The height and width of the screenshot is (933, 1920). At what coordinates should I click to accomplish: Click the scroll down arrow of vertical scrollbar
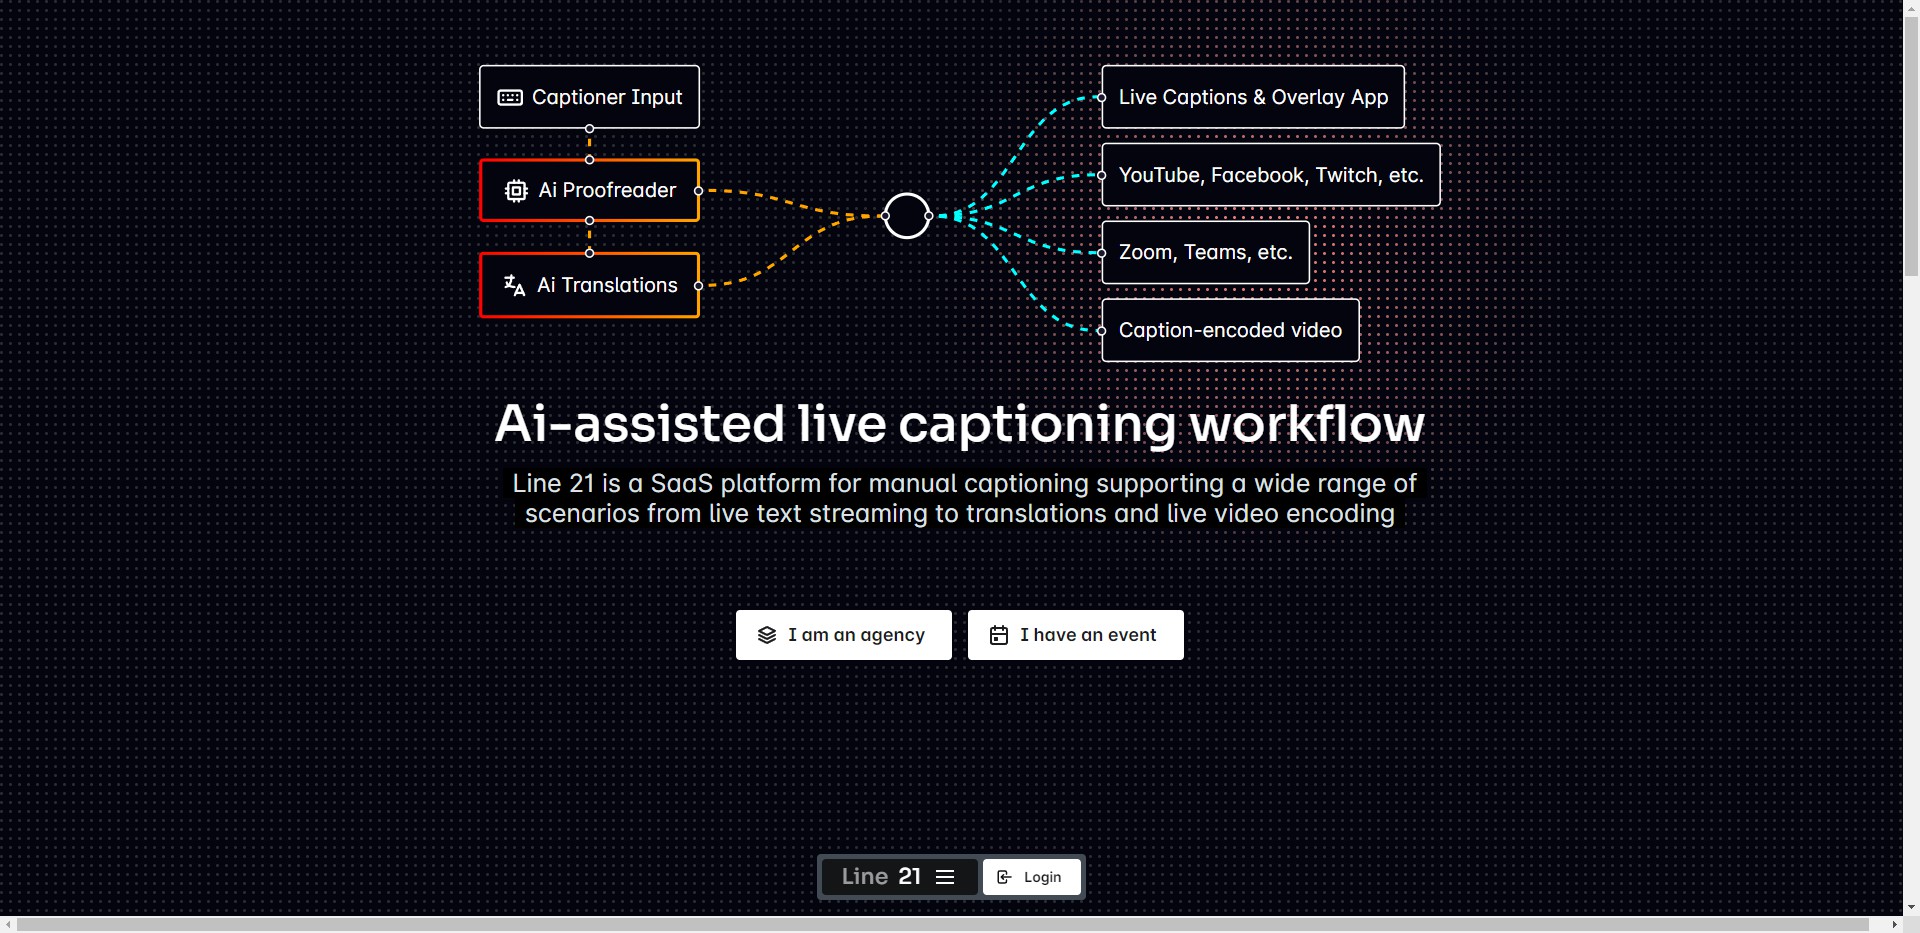(x=1911, y=908)
